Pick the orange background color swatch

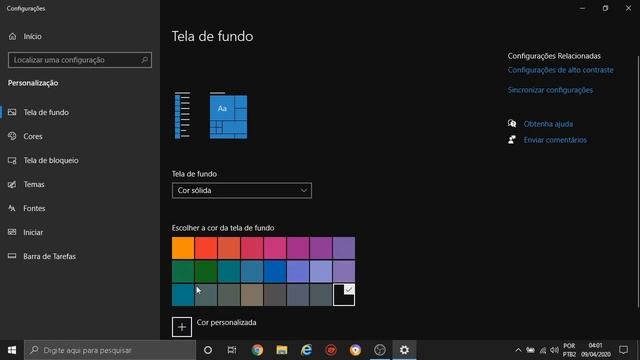(x=183, y=248)
